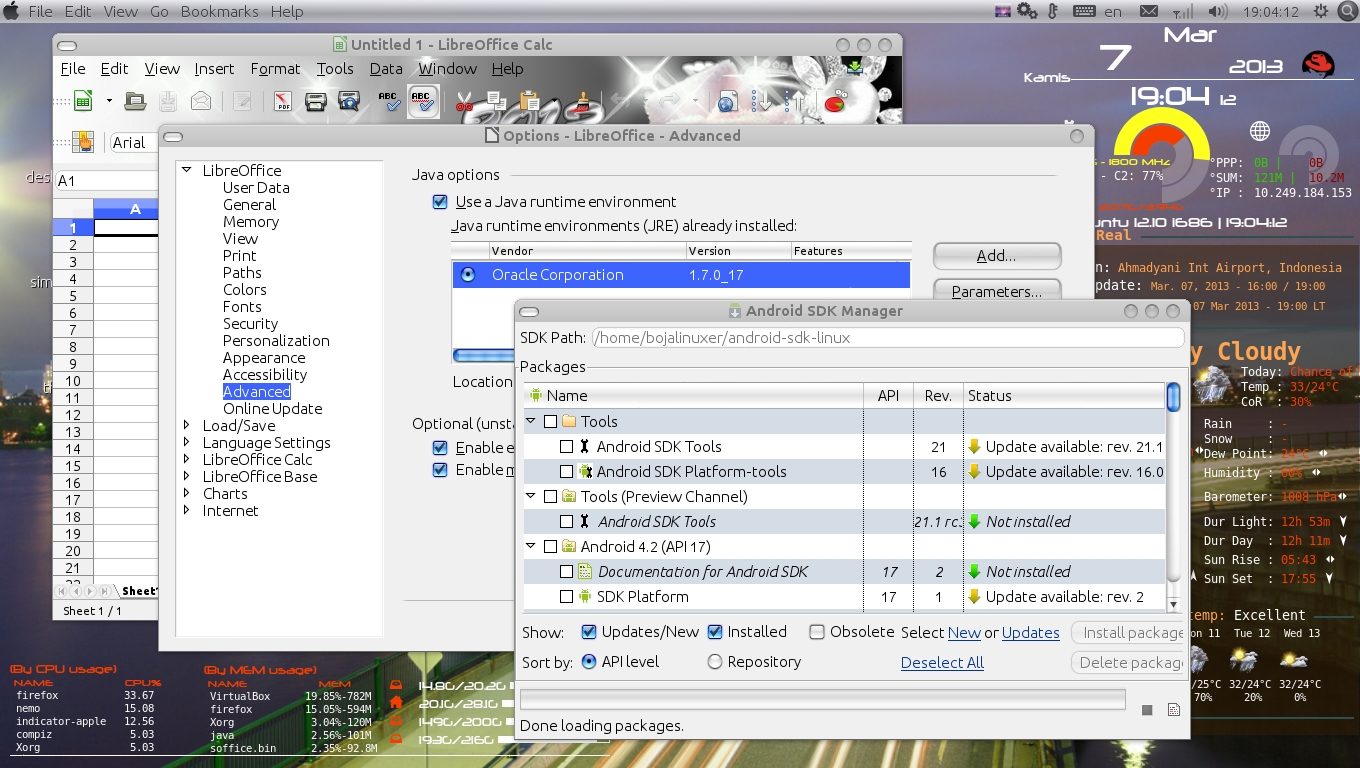Open the mail envelope indicator in top panel
This screenshot has height=768, width=1360.
click(1148, 12)
